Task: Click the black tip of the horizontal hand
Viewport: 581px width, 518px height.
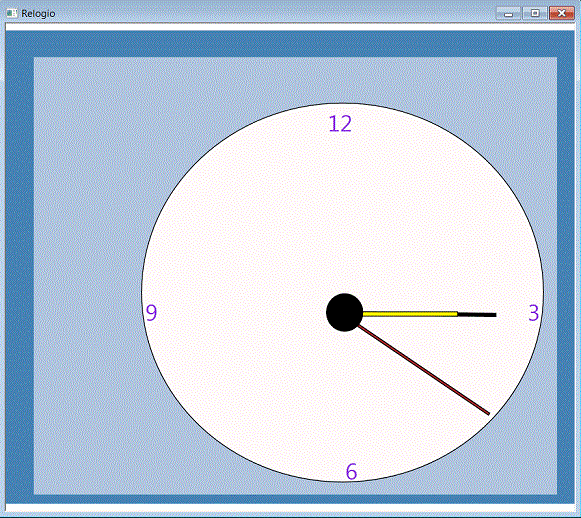Action: [x=477, y=315]
